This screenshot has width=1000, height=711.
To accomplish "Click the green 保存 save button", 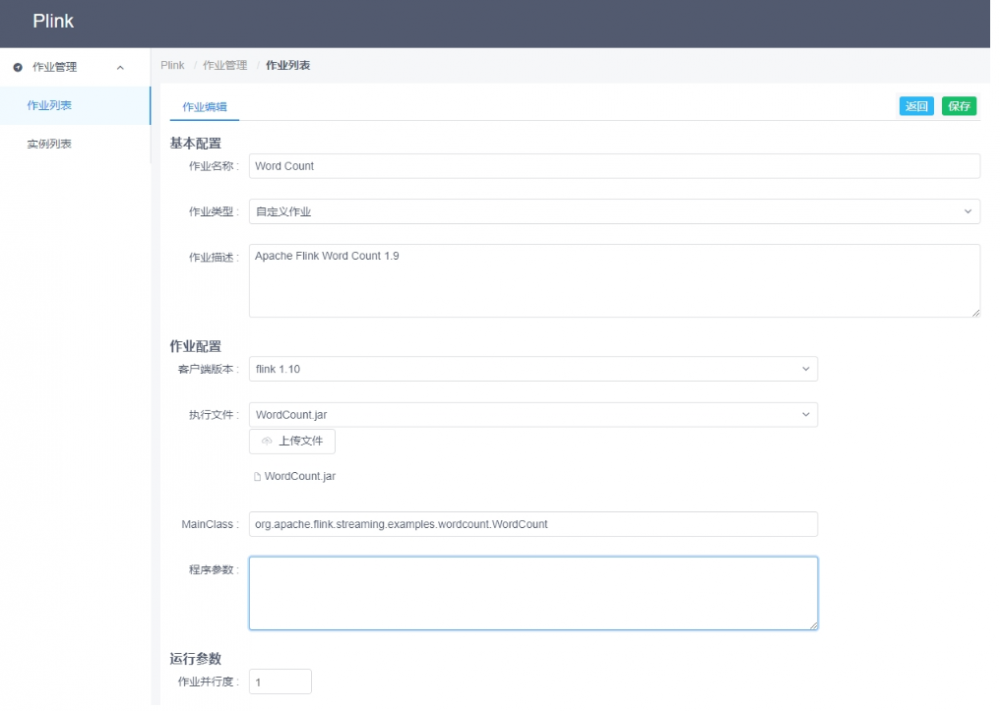I will click(x=958, y=106).
